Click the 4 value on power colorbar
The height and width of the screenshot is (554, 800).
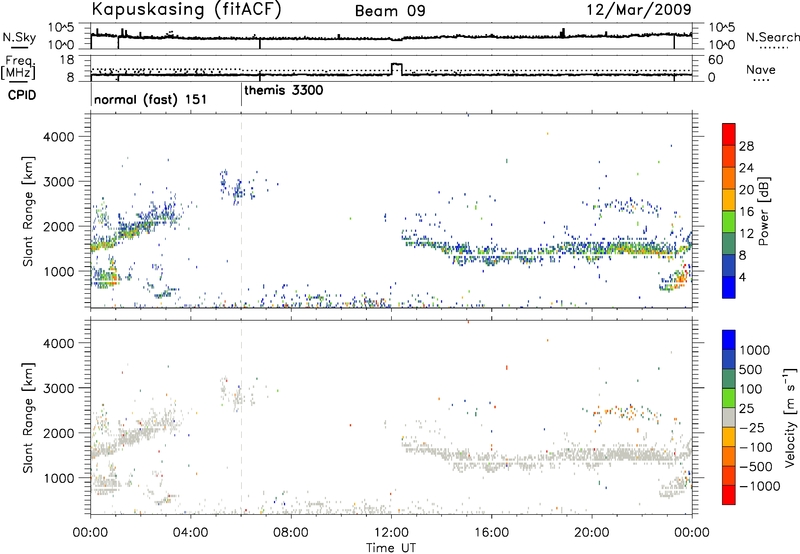[x=743, y=277]
